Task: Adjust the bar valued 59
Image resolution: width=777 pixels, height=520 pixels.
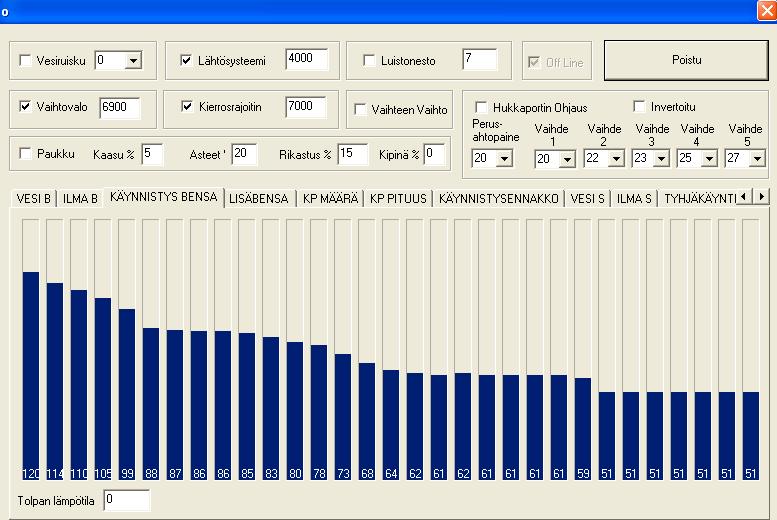Action: [x=583, y=349]
